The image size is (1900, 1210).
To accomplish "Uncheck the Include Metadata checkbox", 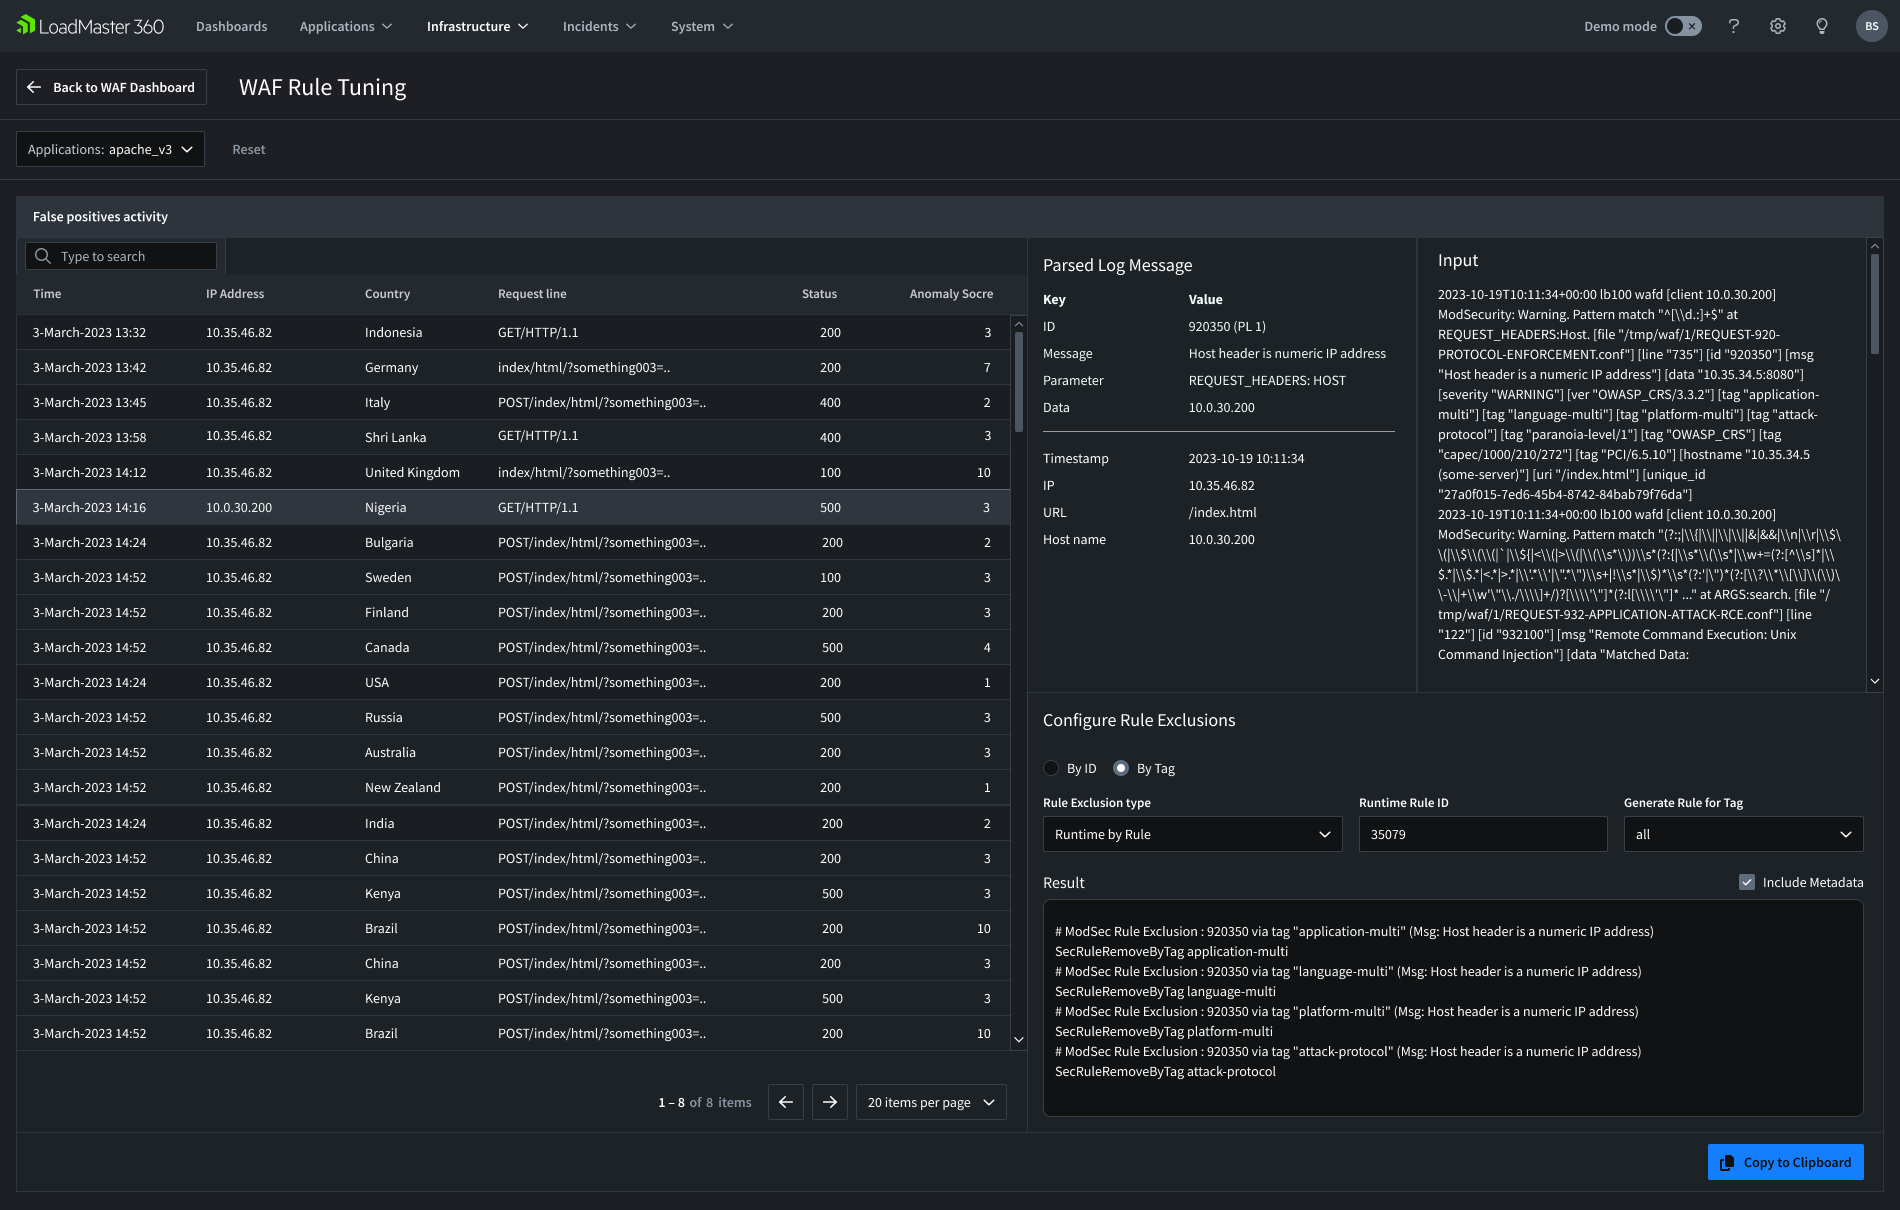I will [1747, 882].
